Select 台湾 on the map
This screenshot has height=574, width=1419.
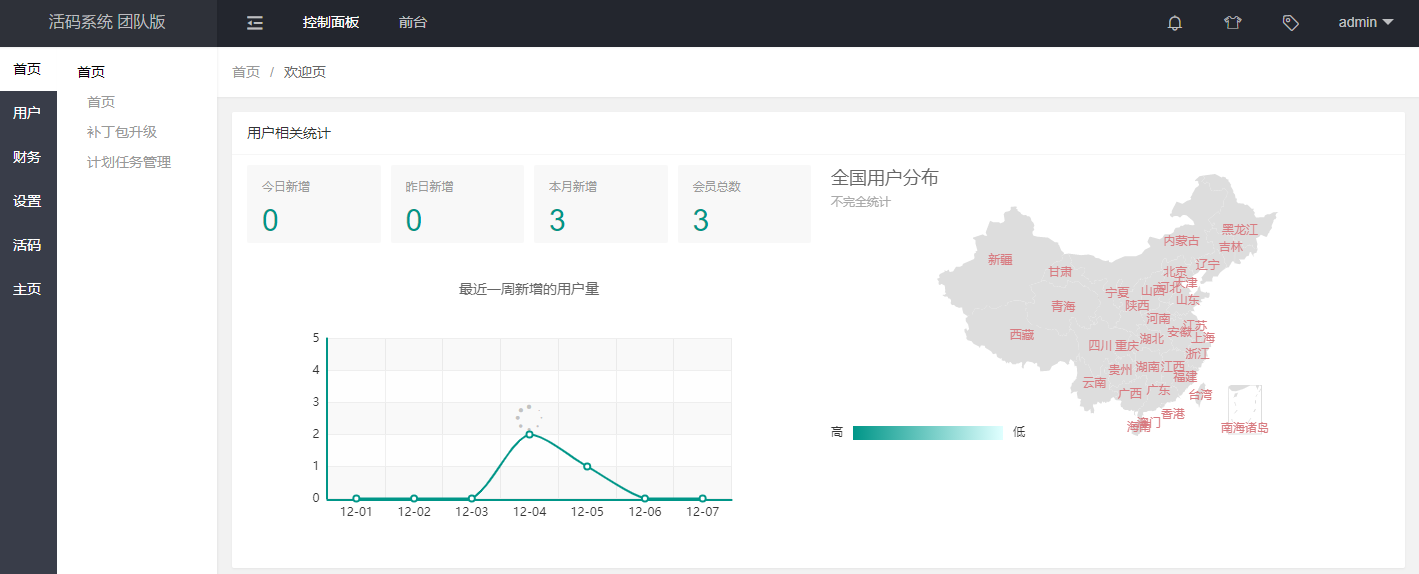(x=1200, y=395)
